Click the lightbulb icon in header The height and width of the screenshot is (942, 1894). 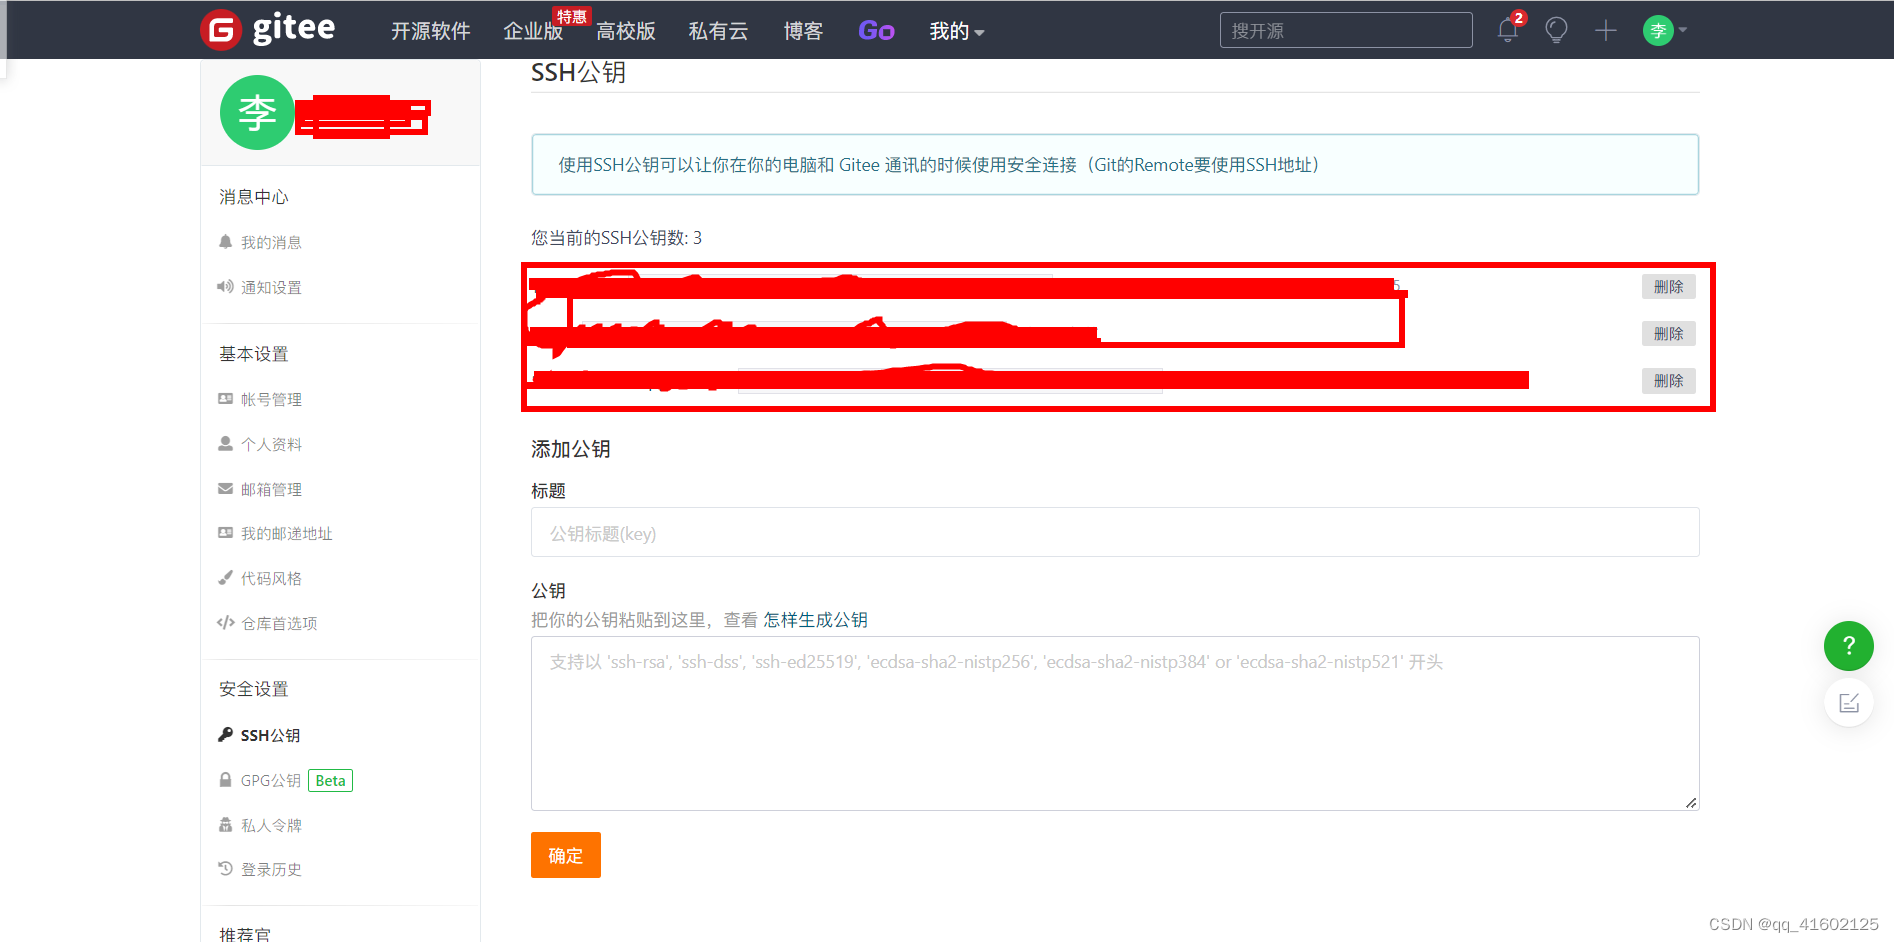click(x=1556, y=30)
